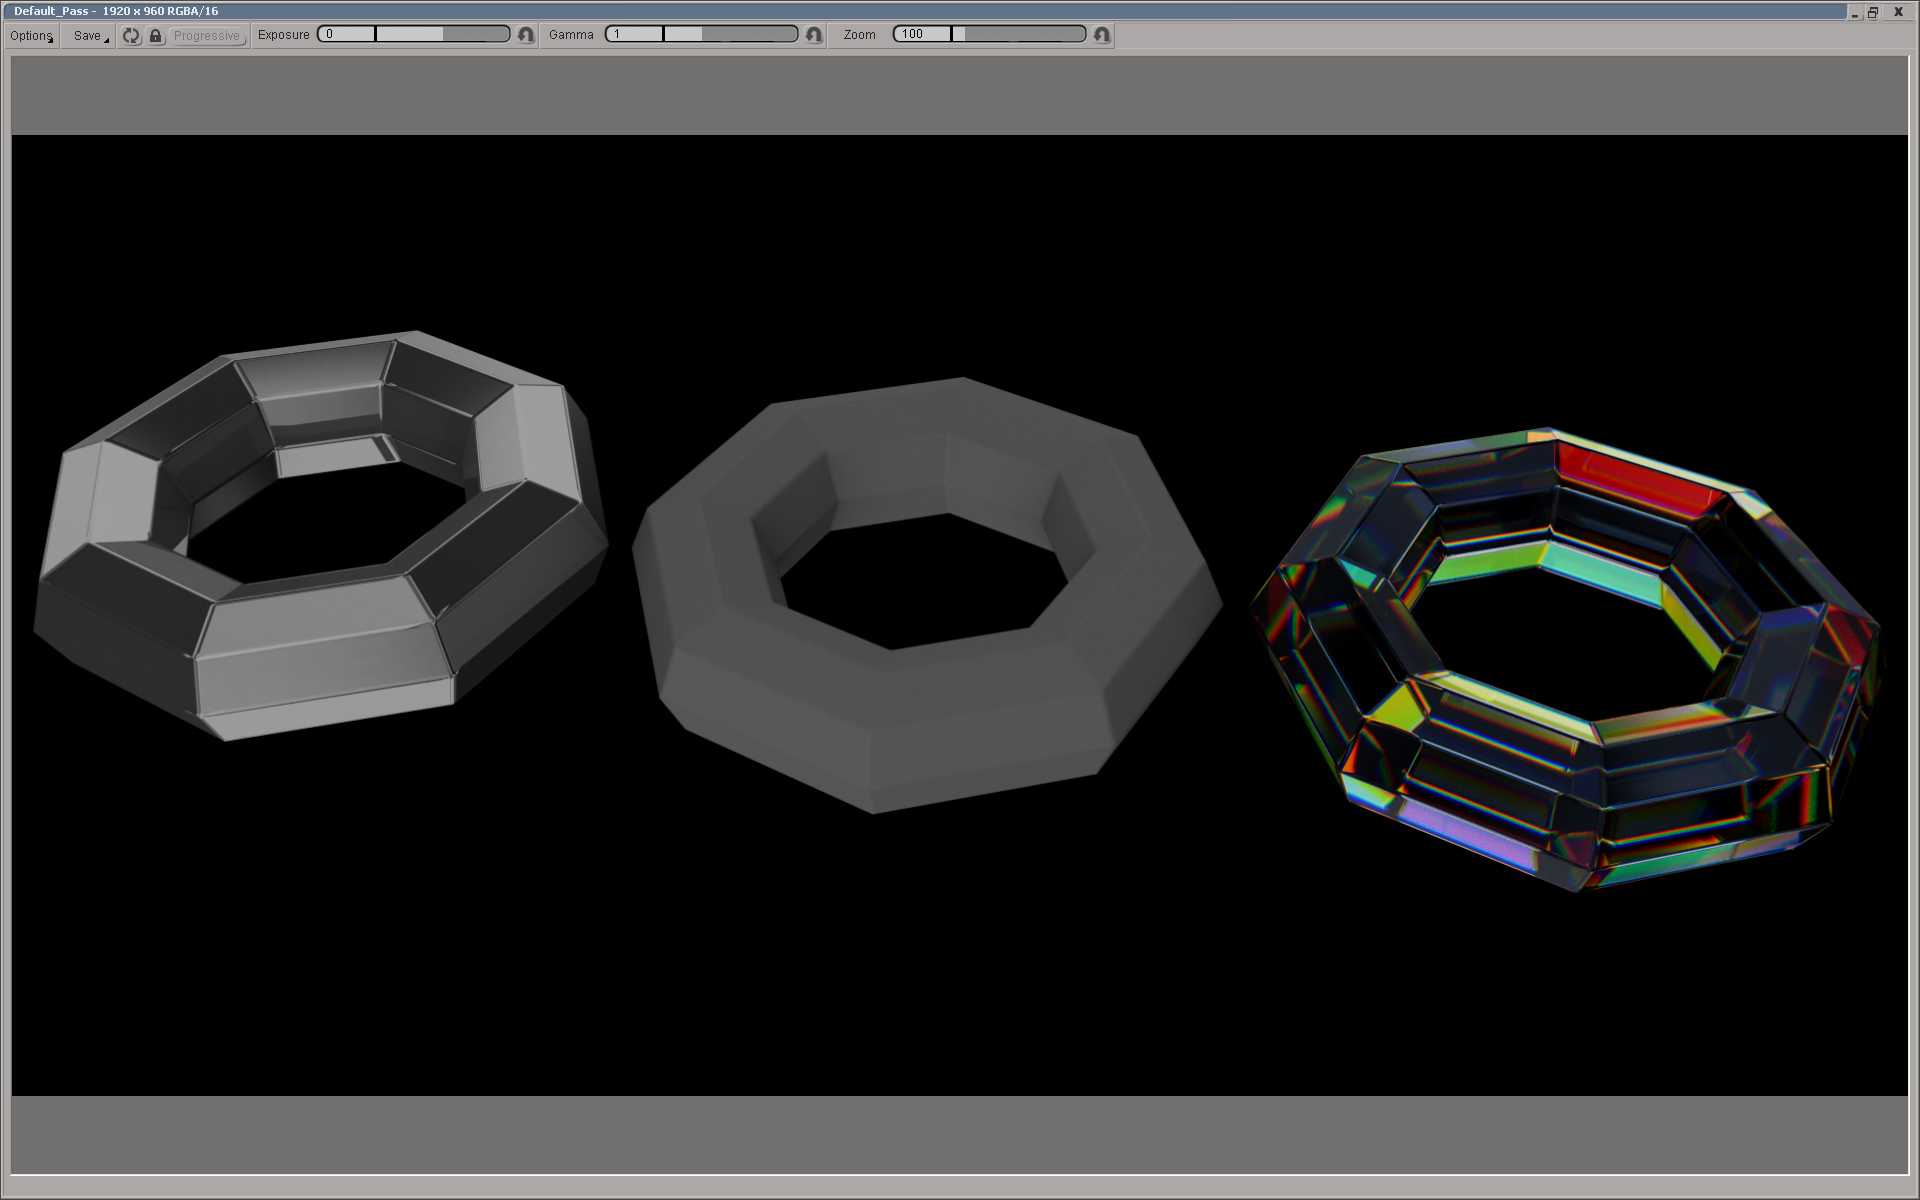This screenshot has width=1920, height=1200.
Task: Reset Zoom with its undo arrow icon
Action: pyautogui.click(x=1102, y=35)
